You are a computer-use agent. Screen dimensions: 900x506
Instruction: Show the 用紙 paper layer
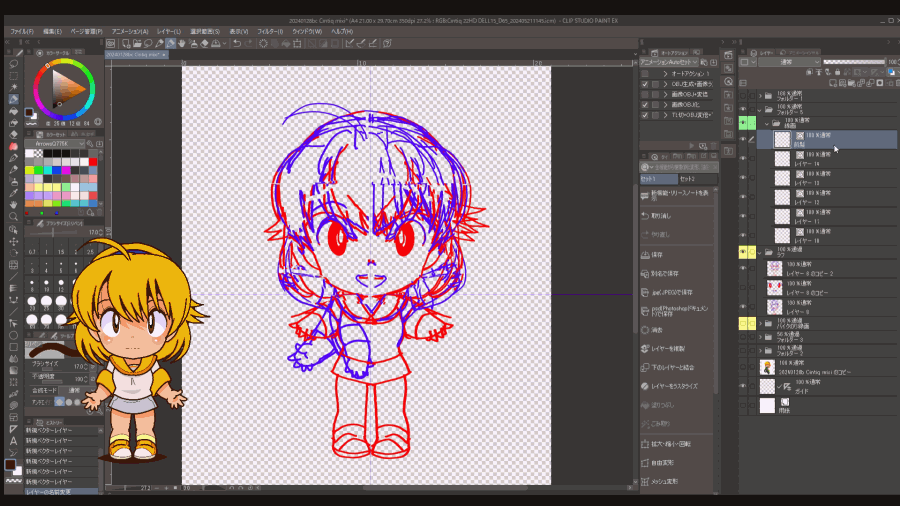[743, 406]
